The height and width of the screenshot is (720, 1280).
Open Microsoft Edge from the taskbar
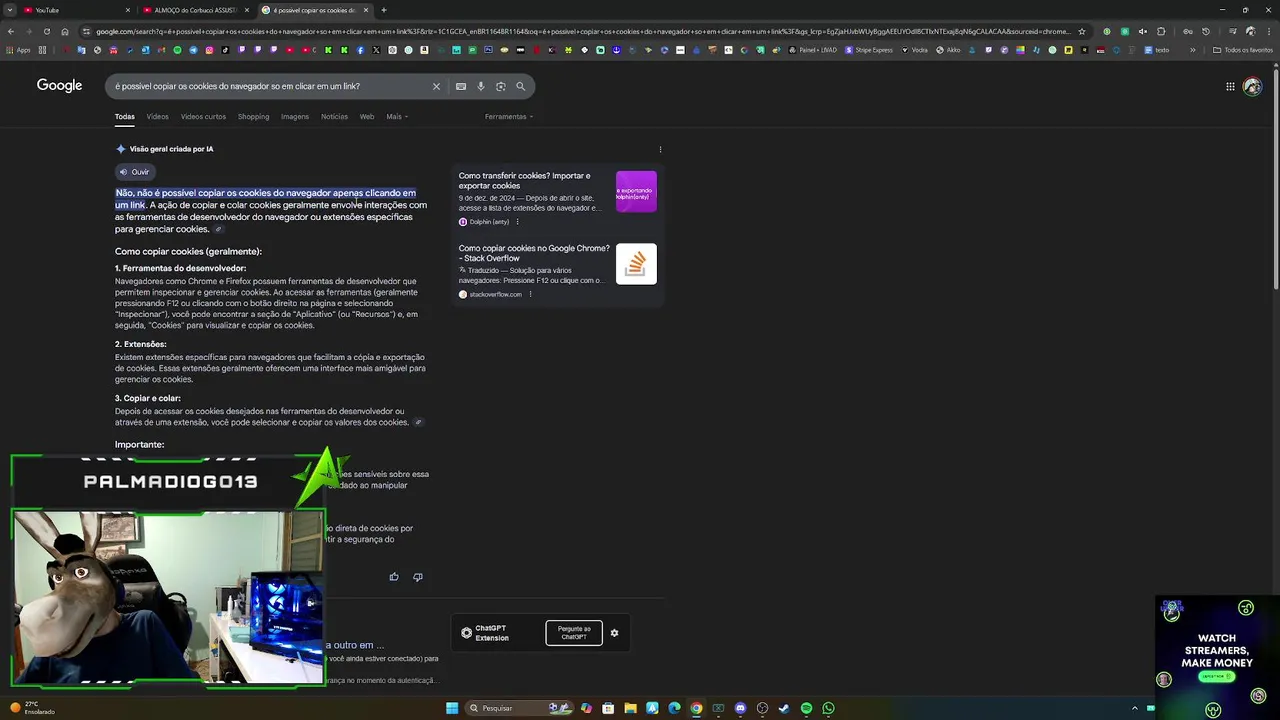674,708
